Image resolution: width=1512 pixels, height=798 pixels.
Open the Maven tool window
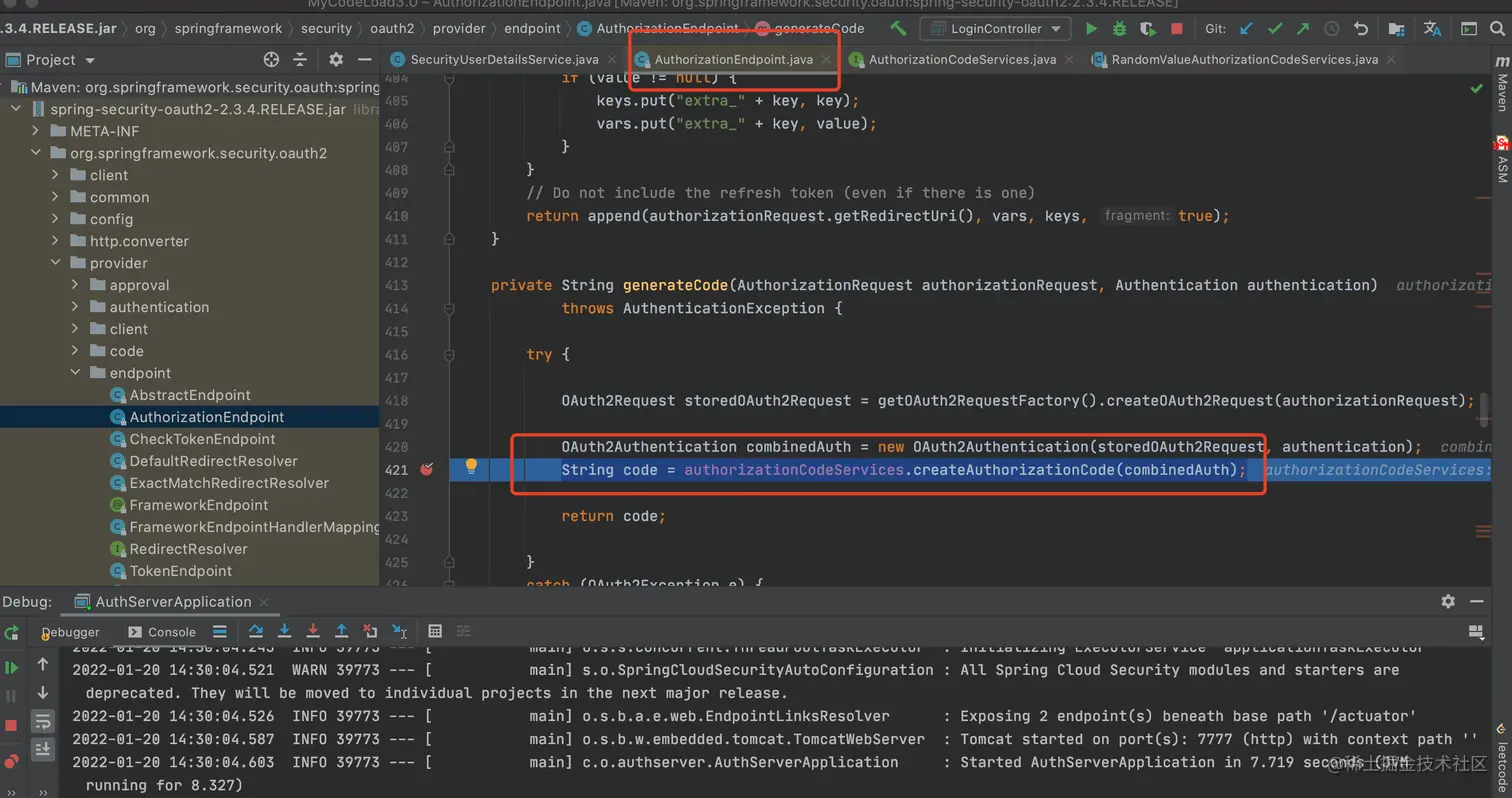1501,86
